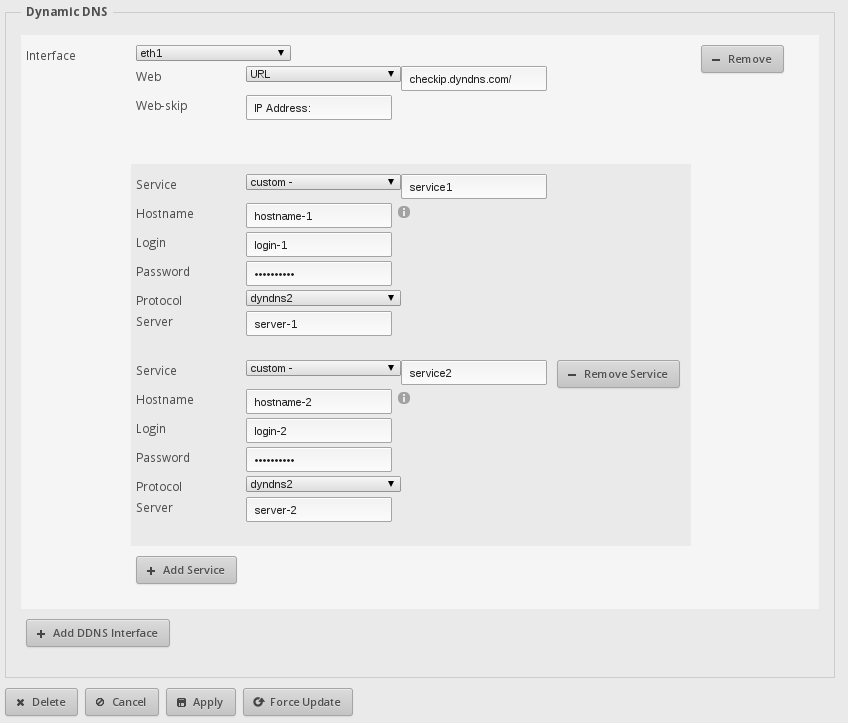Image resolution: width=848 pixels, height=723 pixels.
Task: Click the Delete button
Action: (x=41, y=702)
